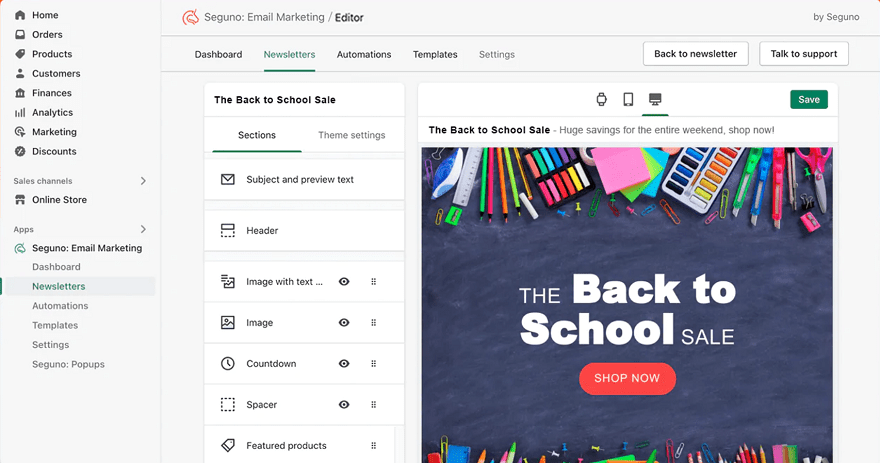Click the envelope icon for Subject section
The image size is (880, 463).
[x=228, y=180]
